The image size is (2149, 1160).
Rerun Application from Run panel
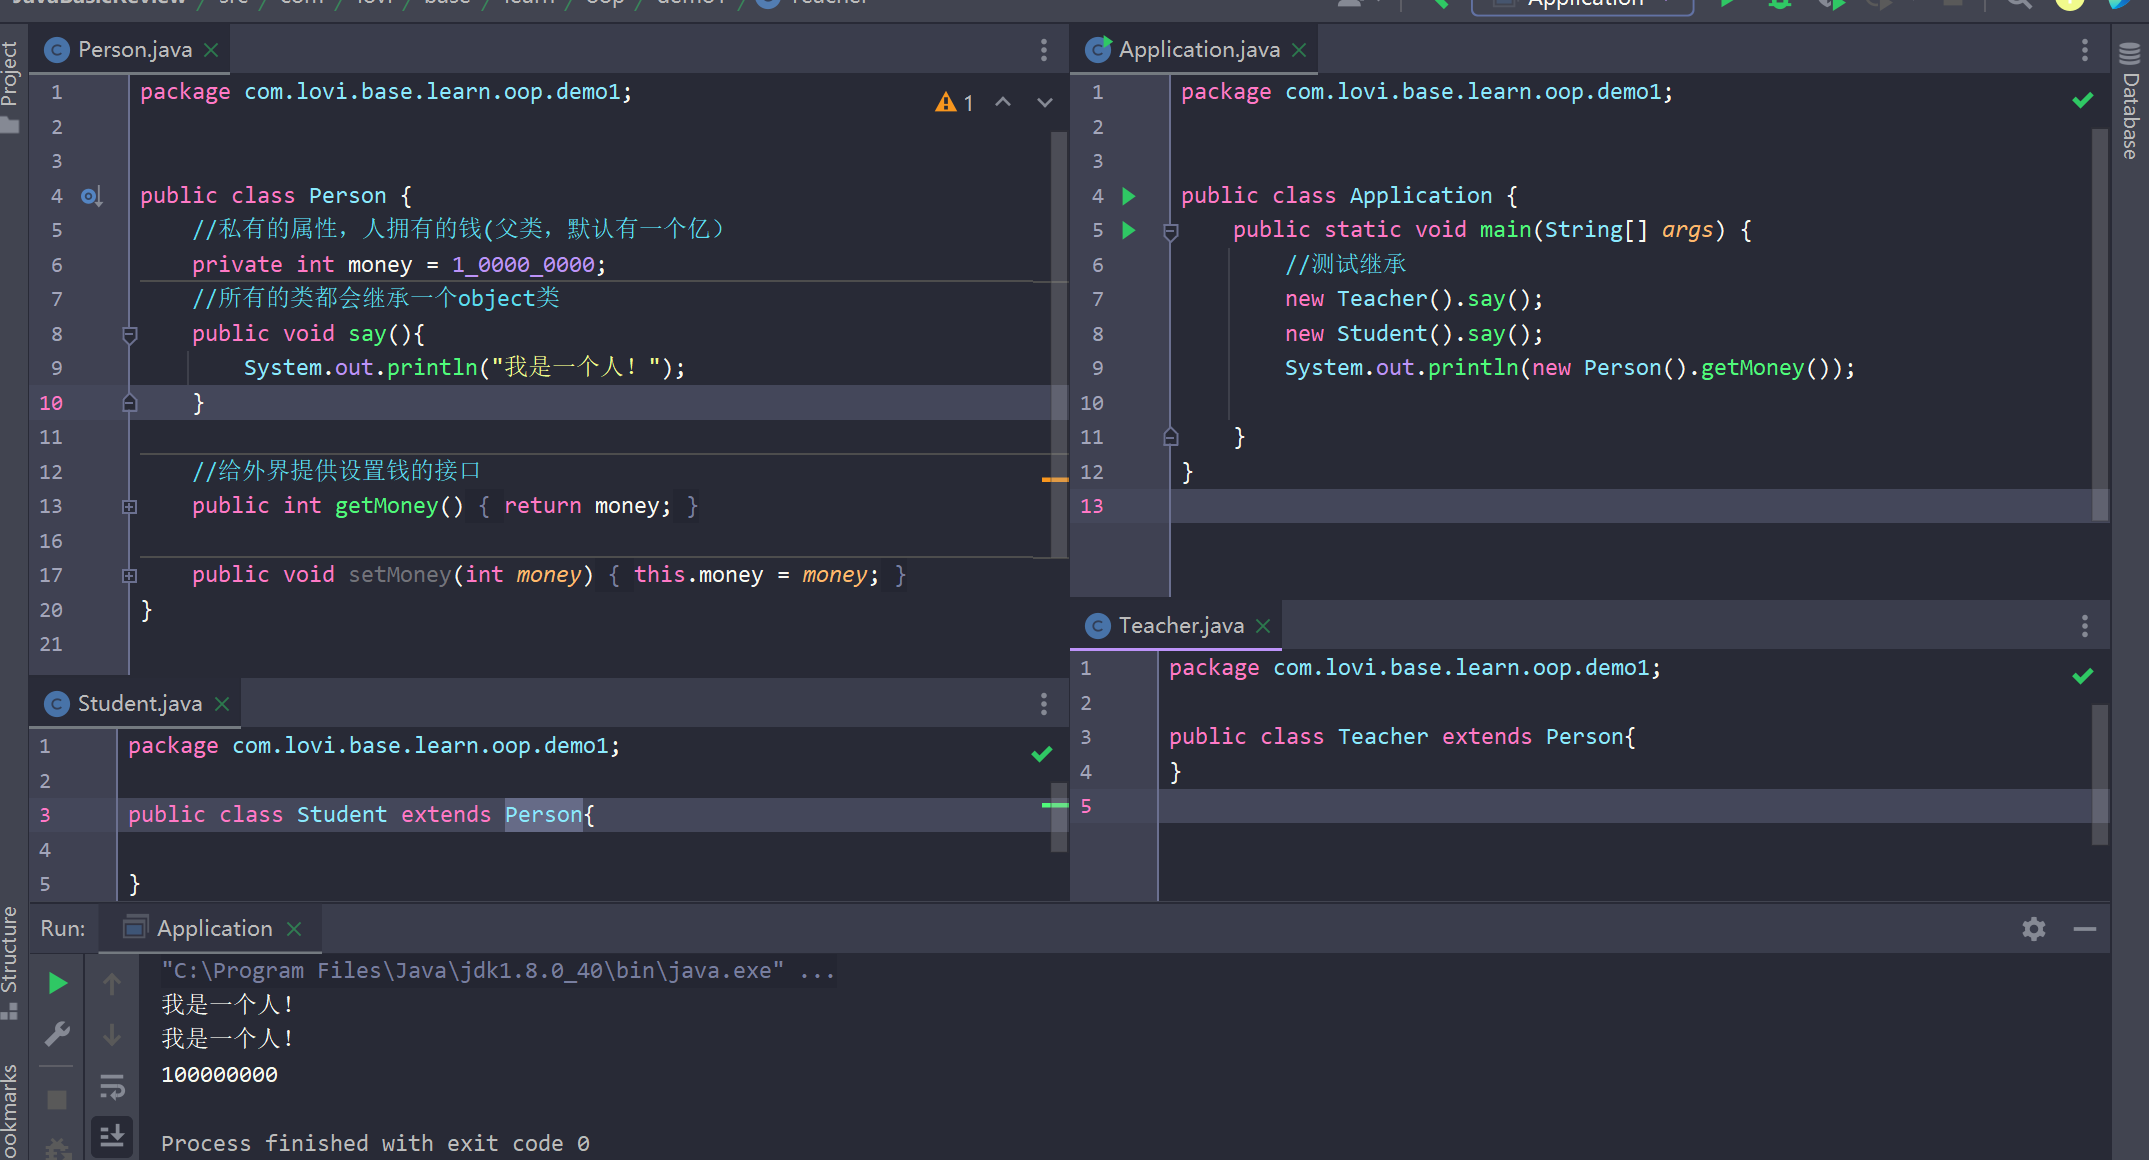(58, 984)
